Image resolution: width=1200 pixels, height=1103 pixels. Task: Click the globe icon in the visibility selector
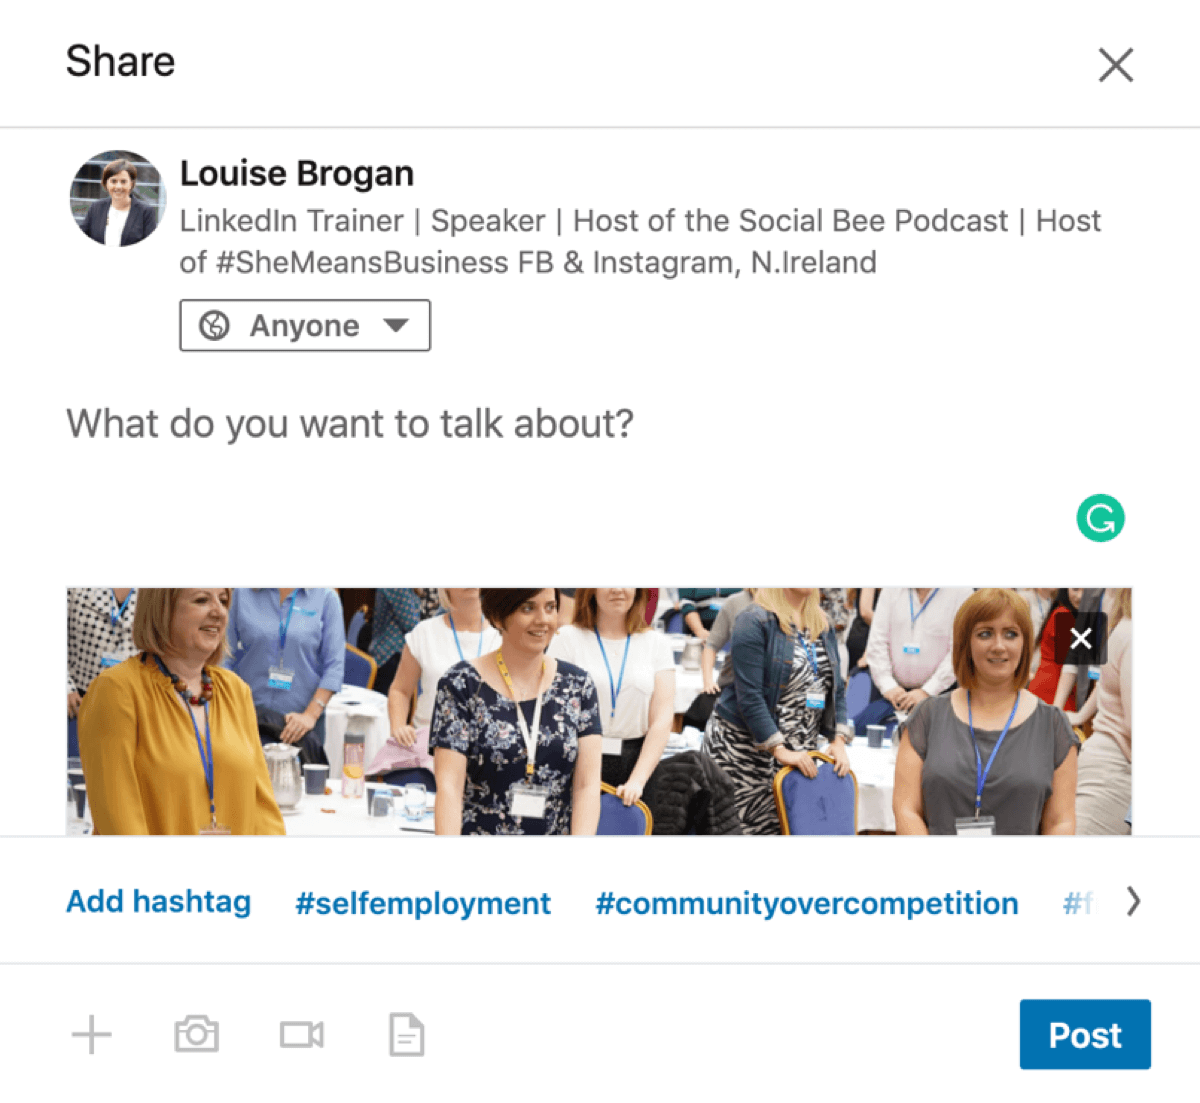(215, 325)
